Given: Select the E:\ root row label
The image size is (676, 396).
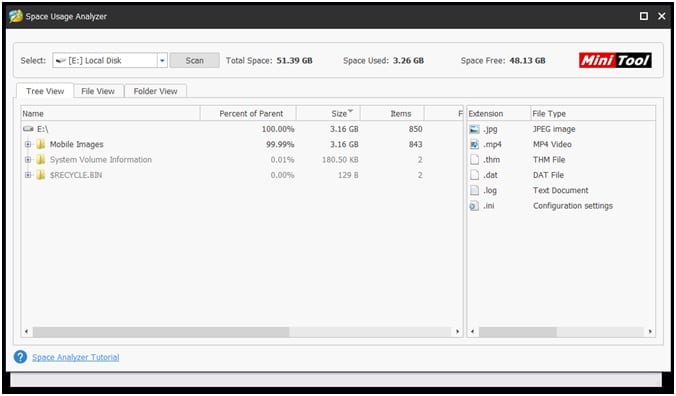Looking at the screenshot, I should [42, 129].
